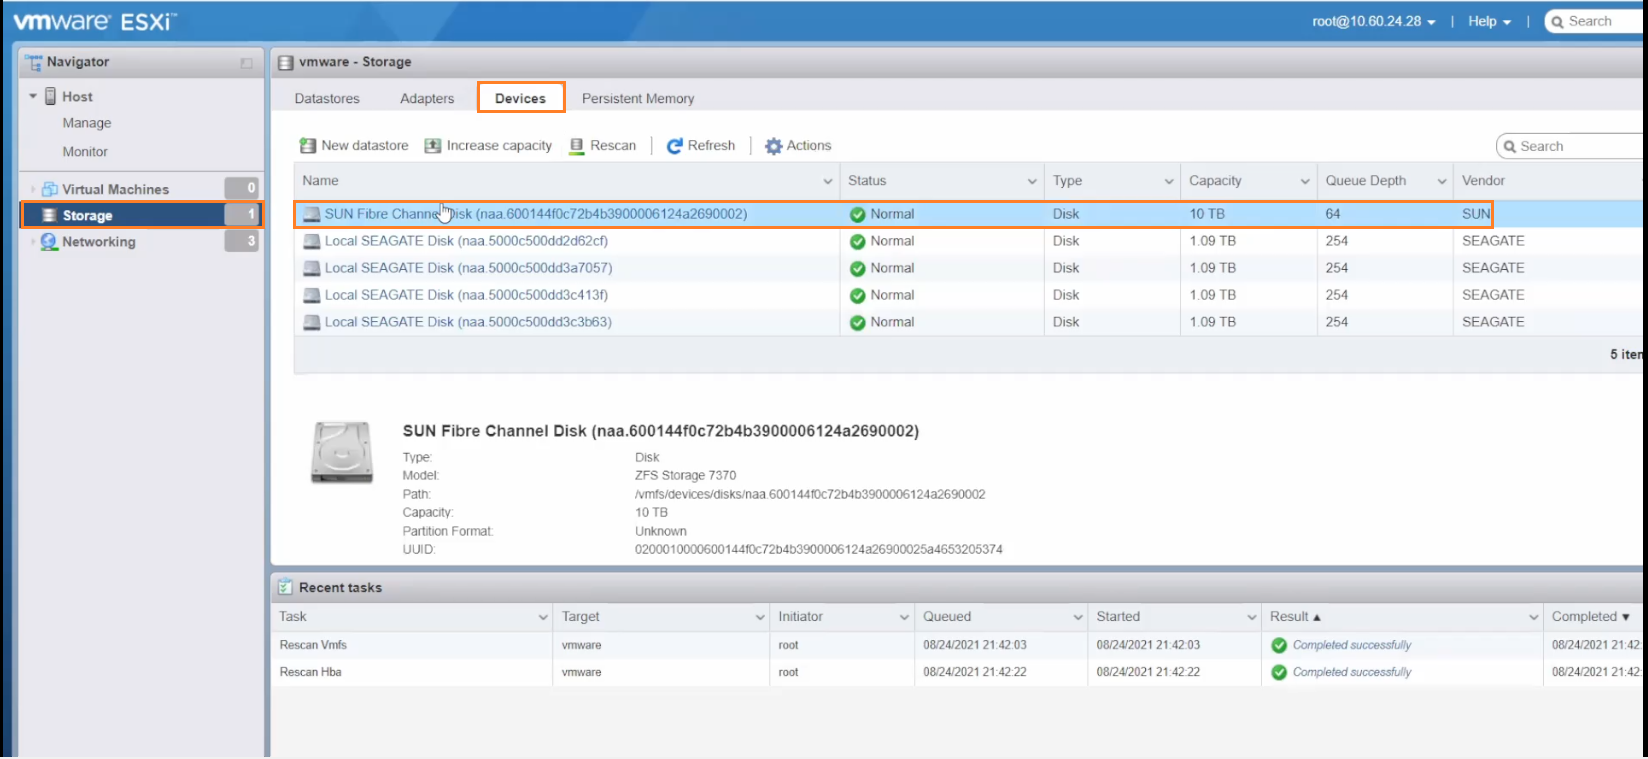Viewport: 1648px width, 759px height.
Task: Select the Devices tab
Action: (521, 98)
